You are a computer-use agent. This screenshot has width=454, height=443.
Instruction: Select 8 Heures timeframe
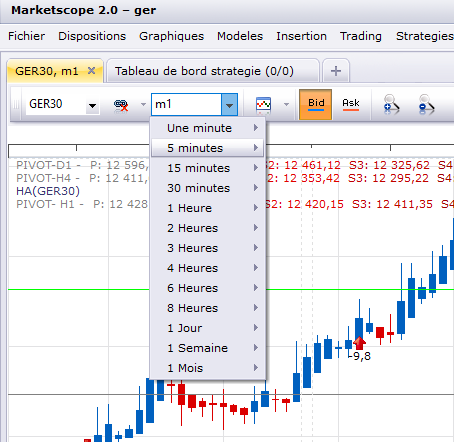coord(207,308)
